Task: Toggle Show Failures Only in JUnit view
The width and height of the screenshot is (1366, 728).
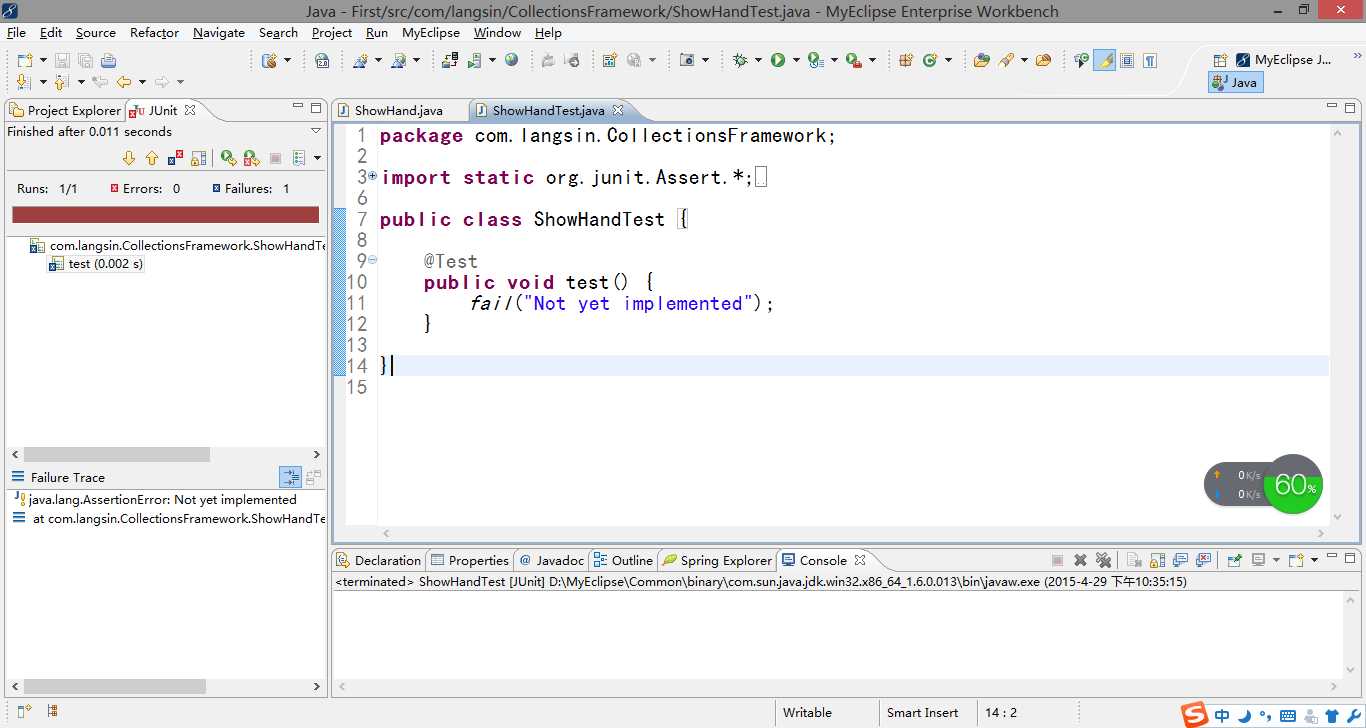Action: (x=175, y=158)
